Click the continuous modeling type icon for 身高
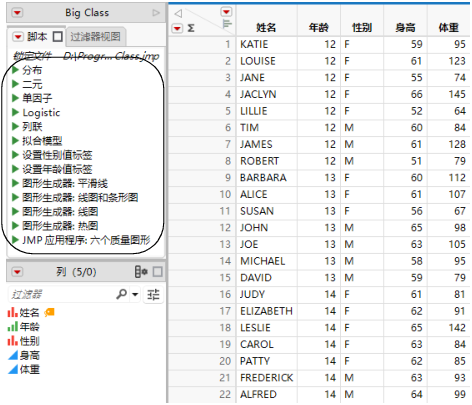The width and height of the screenshot is (472, 405). click(13, 355)
